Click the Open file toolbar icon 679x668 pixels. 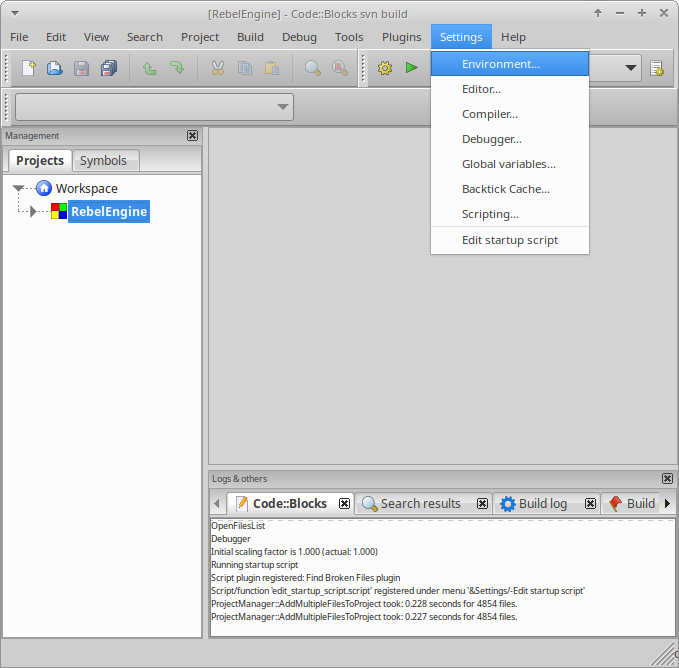tap(55, 68)
